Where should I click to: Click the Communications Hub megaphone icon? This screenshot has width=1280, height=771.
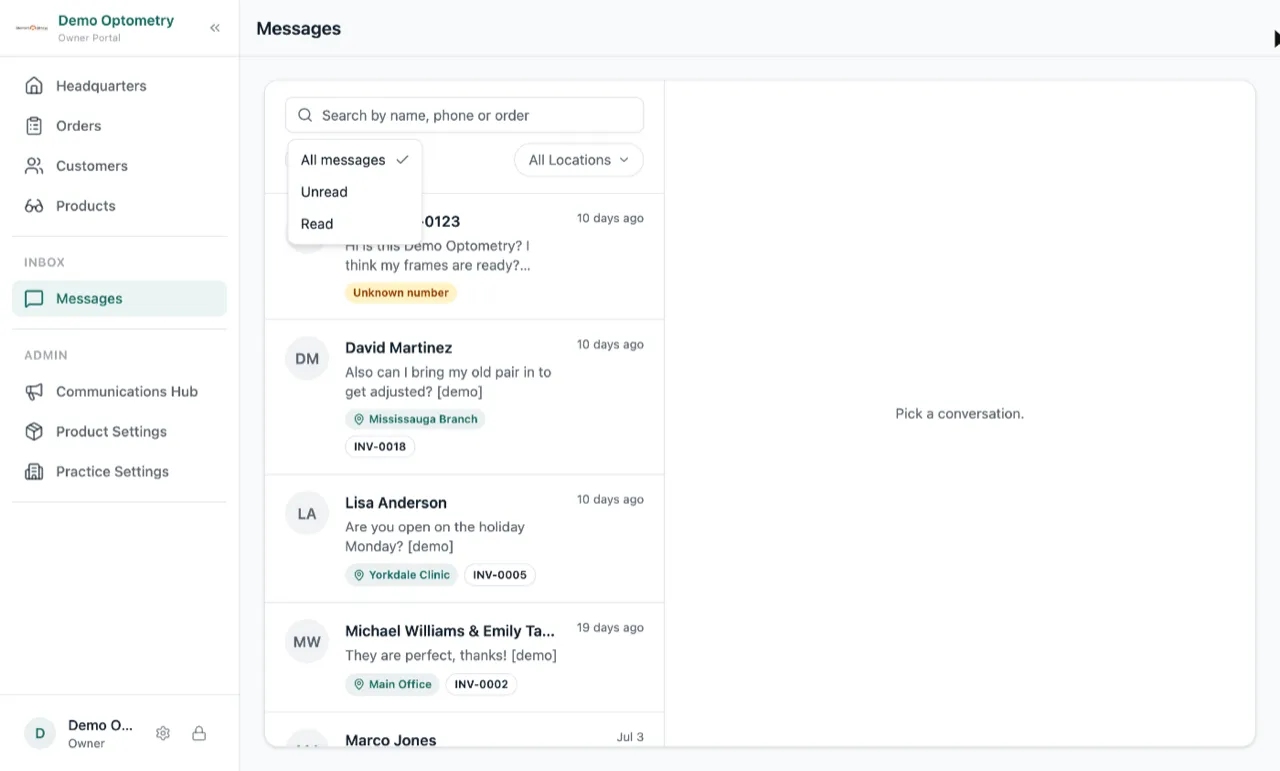(x=34, y=392)
